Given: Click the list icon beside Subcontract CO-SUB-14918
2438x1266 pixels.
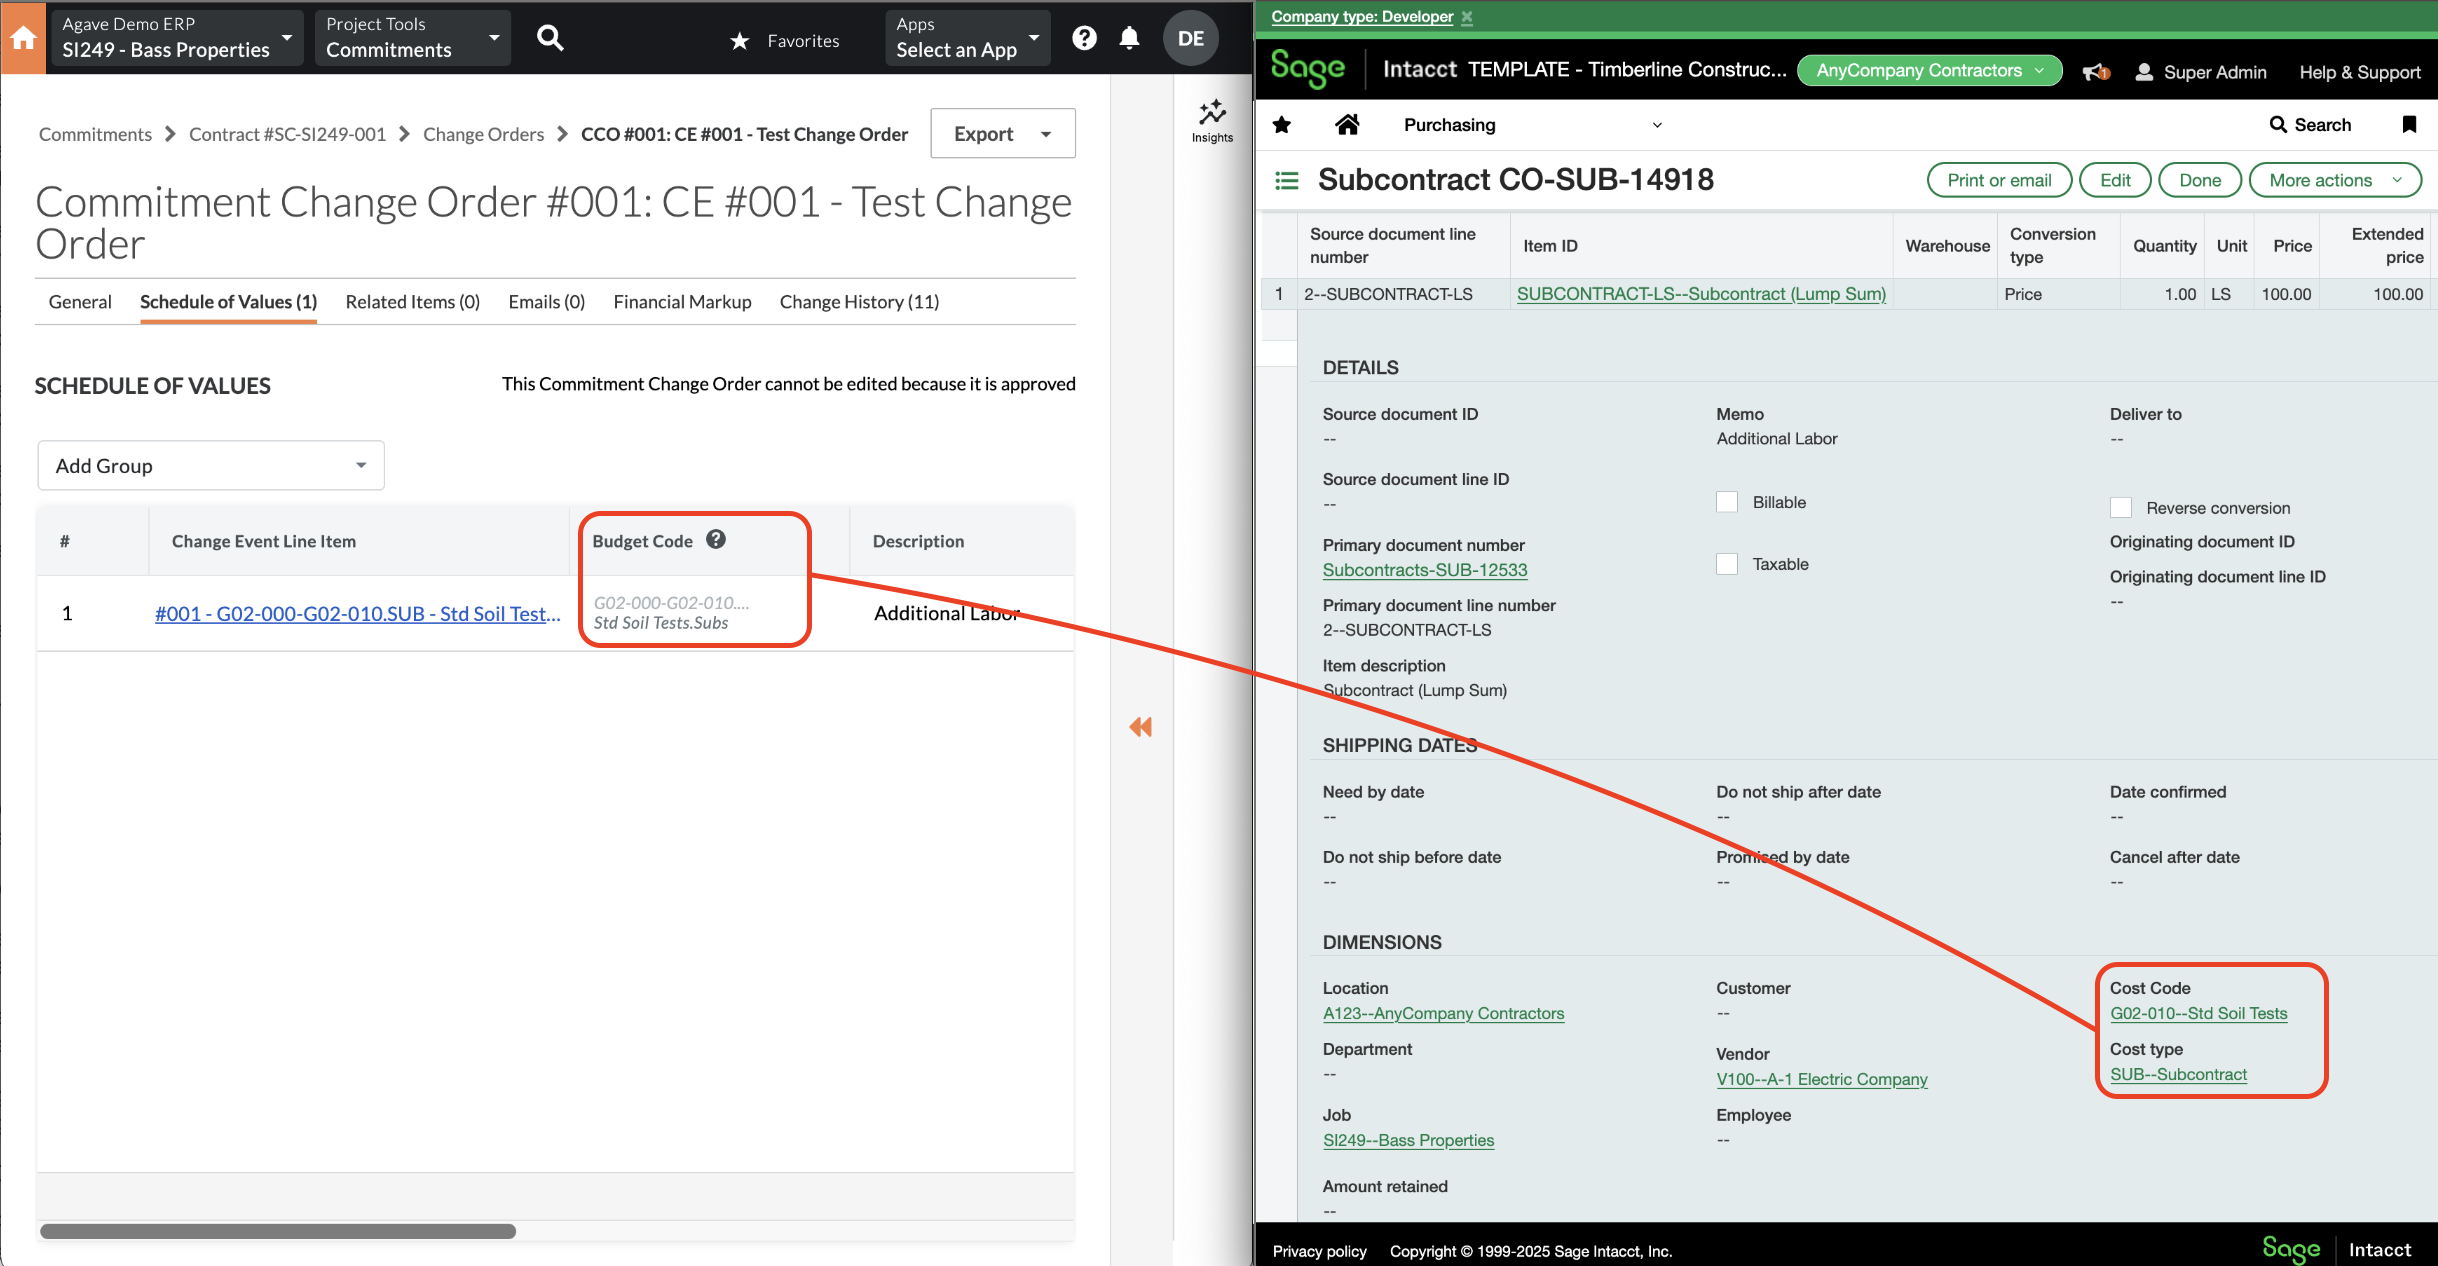Looking at the screenshot, I should tap(1285, 180).
